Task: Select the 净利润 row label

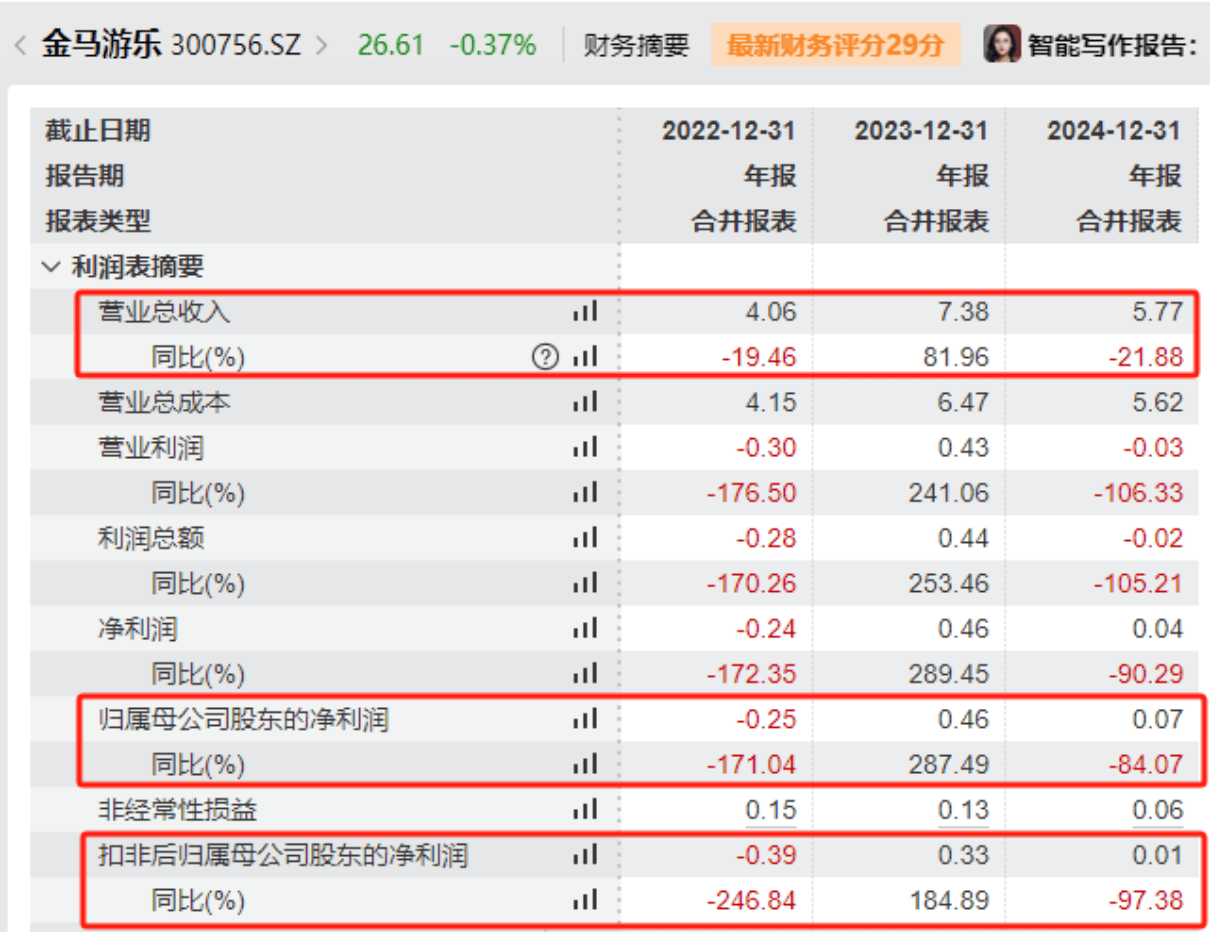Action: 138,628
